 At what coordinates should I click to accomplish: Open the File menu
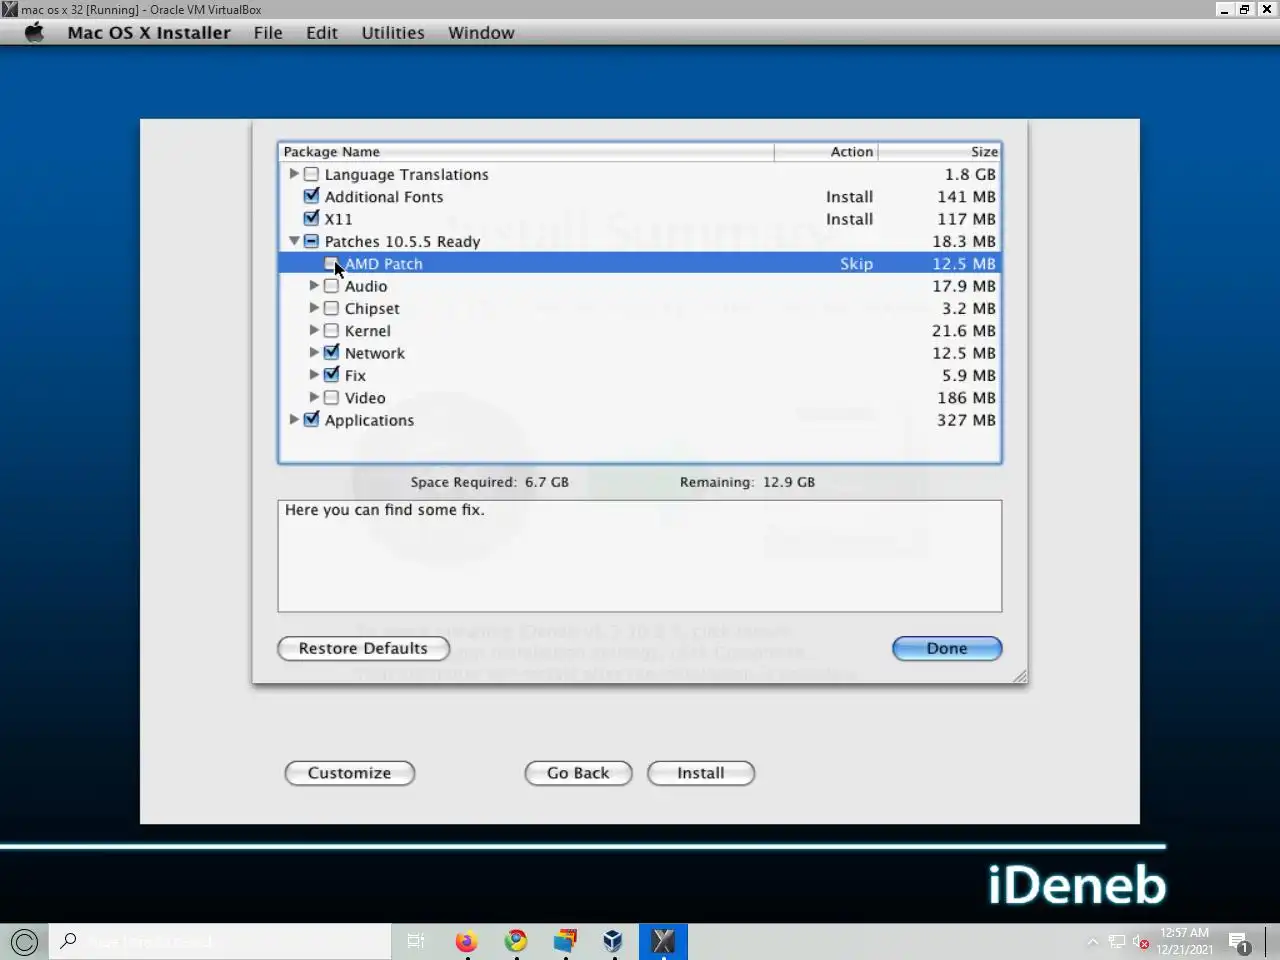click(268, 32)
